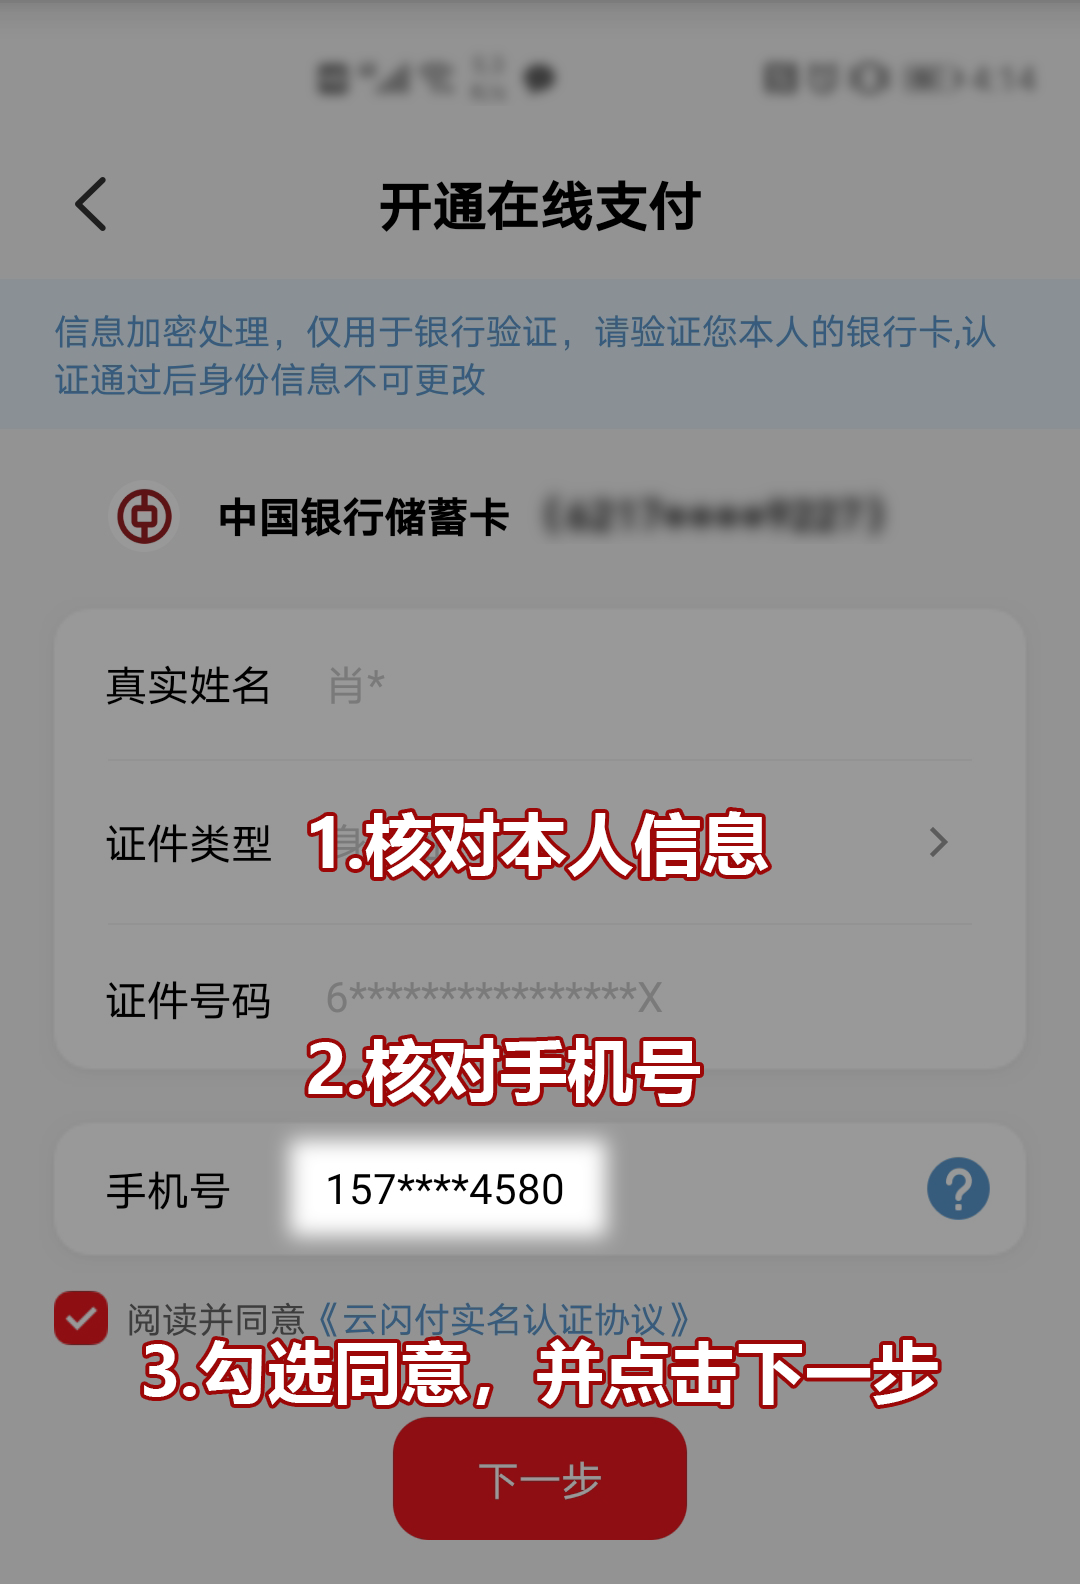Tap the 下一步 button
The image size is (1080, 1584).
[x=540, y=1479]
